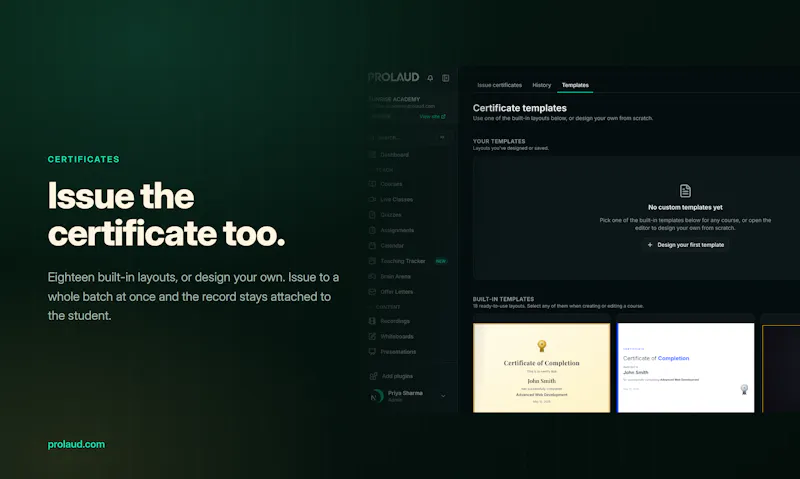
Task: Click Design your first template button
Action: 685,245
